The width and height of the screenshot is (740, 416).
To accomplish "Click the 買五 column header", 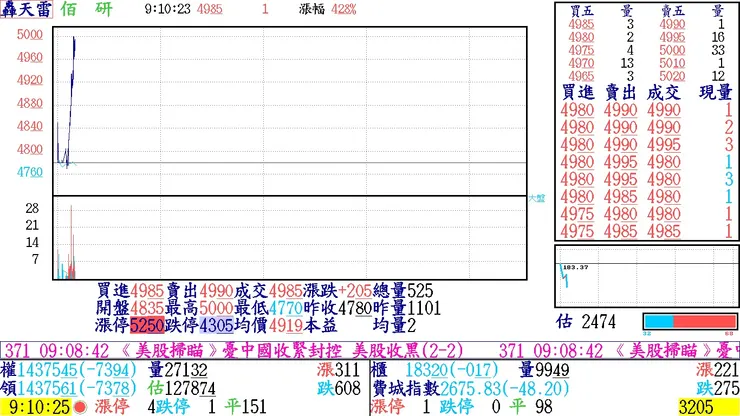I will (581, 11).
